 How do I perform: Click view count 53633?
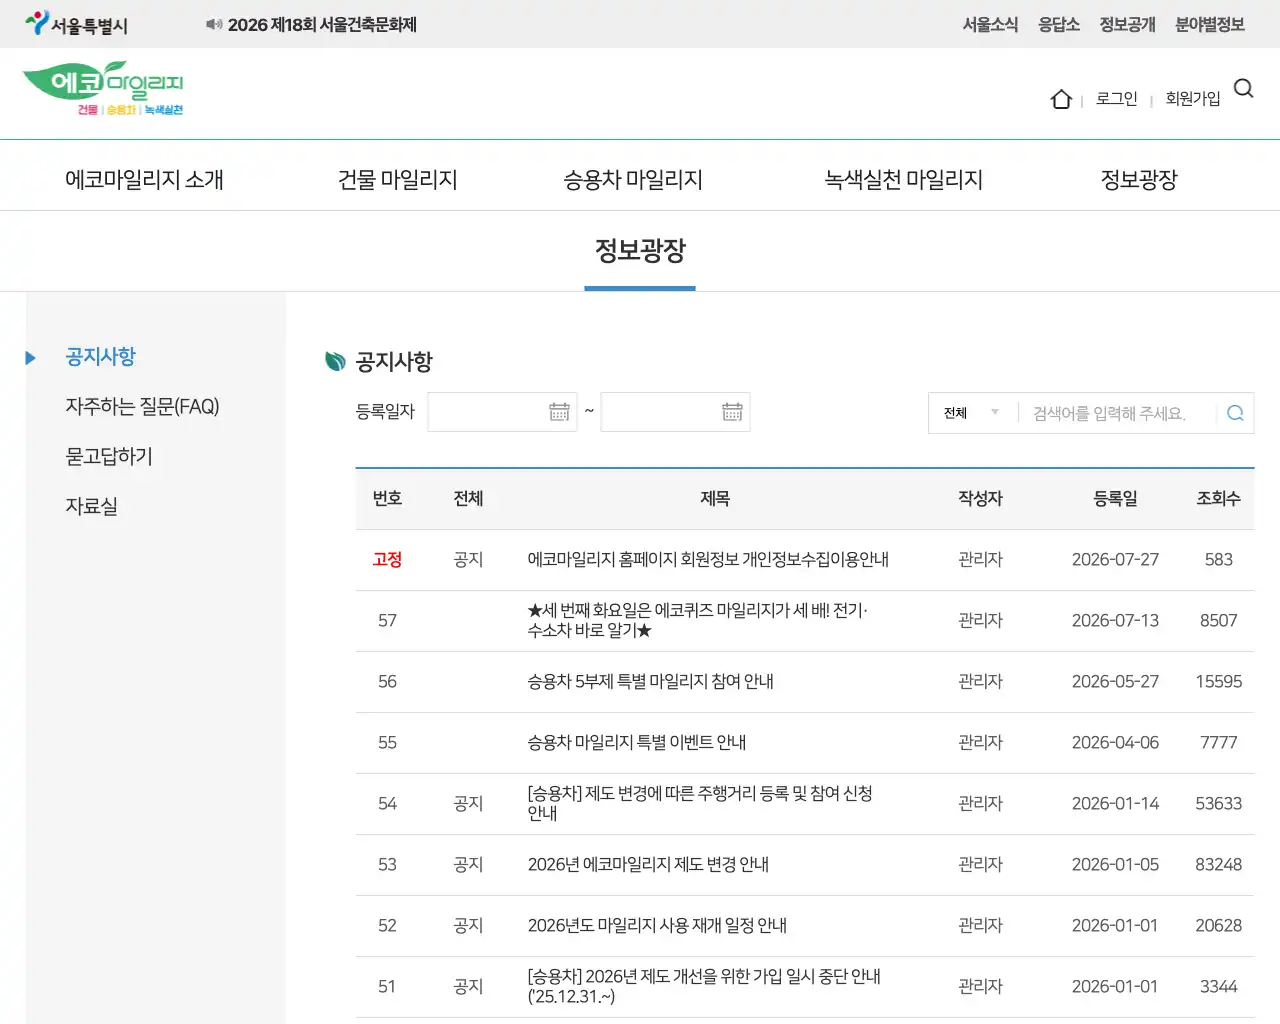click(x=1218, y=804)
